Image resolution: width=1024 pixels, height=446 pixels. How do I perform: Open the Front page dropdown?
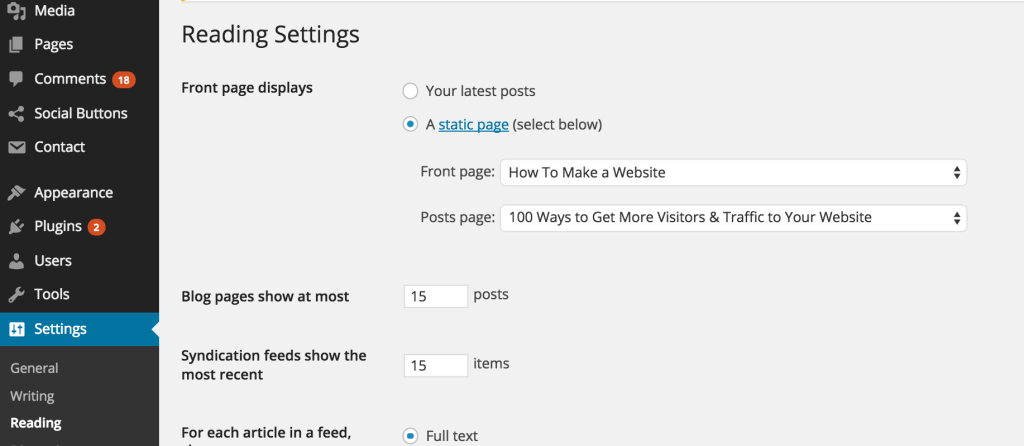click(733, 173)
